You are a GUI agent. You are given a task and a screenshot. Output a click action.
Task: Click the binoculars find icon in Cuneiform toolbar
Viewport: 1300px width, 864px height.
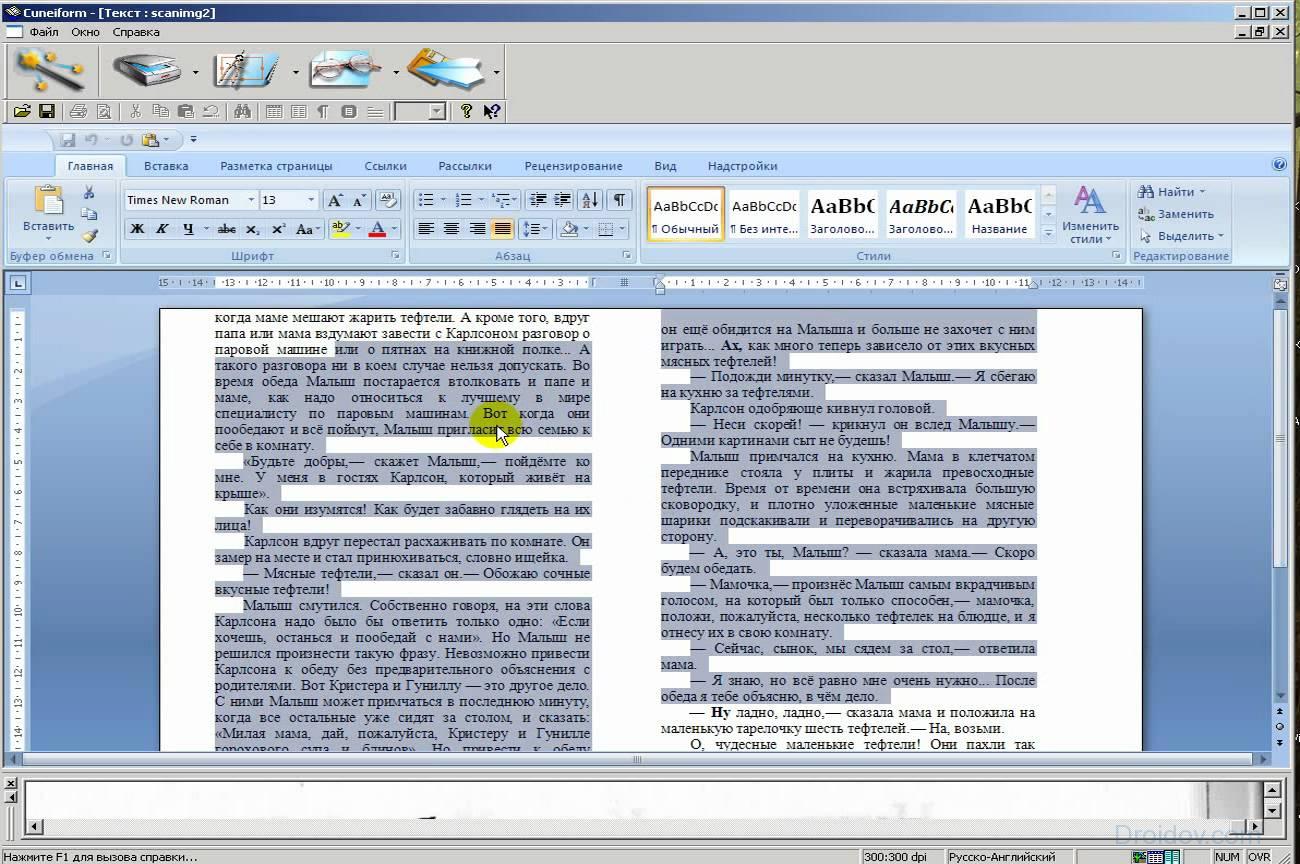[241, 112]
